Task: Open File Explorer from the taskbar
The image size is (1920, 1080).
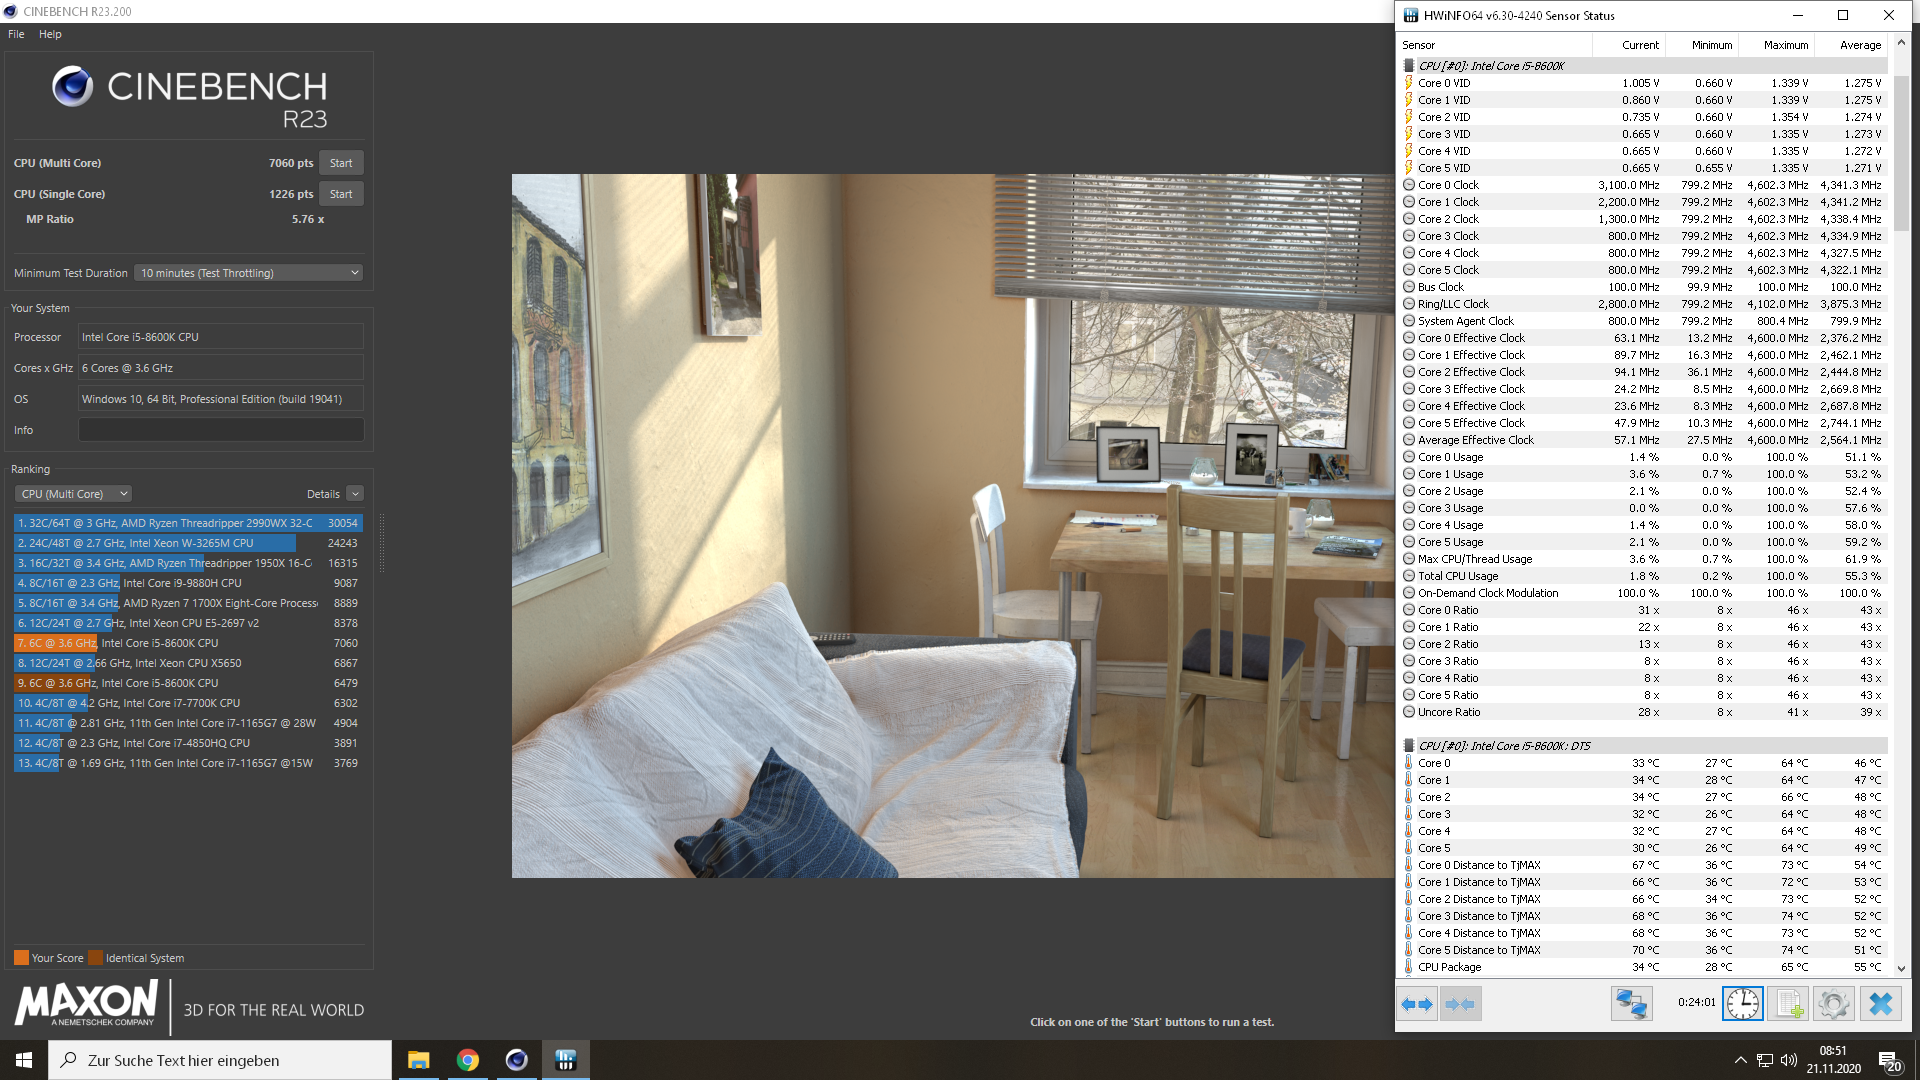Action: pos(418,1060)
